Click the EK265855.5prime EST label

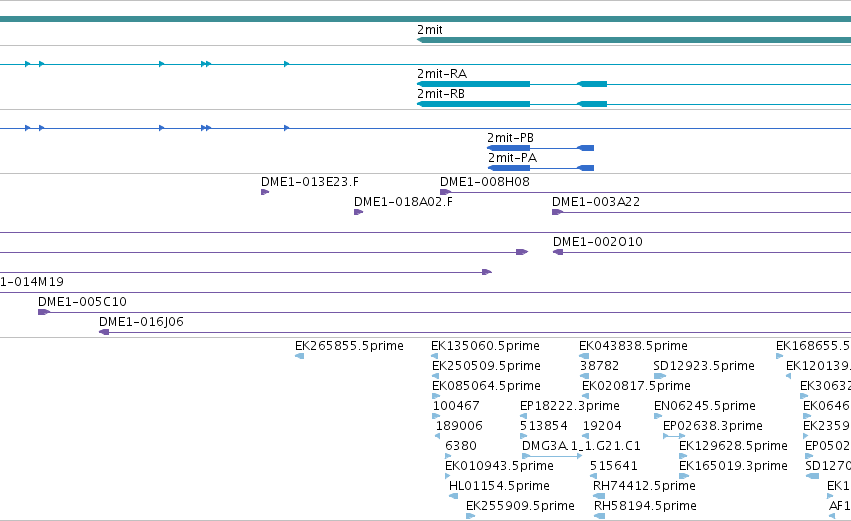(350, 346)
